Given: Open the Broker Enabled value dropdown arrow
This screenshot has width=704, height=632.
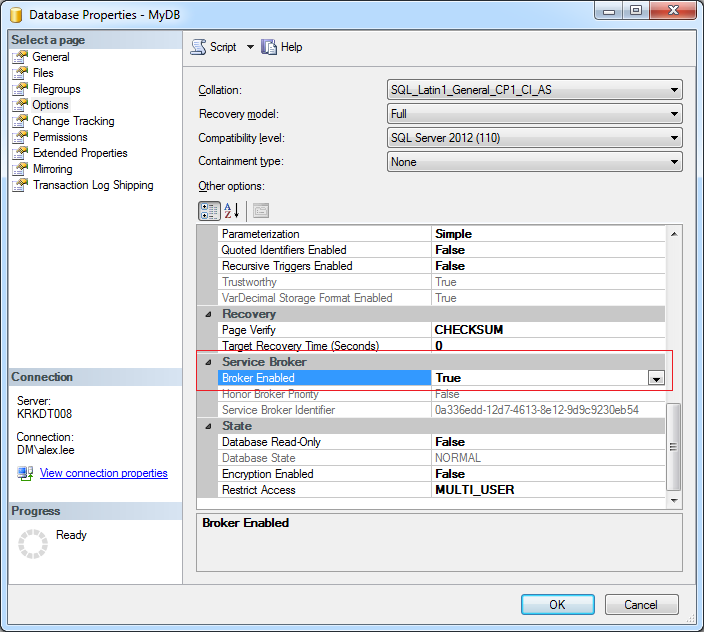Looking at the screenshot, I should pyautogui.click(x=656, y=378).
